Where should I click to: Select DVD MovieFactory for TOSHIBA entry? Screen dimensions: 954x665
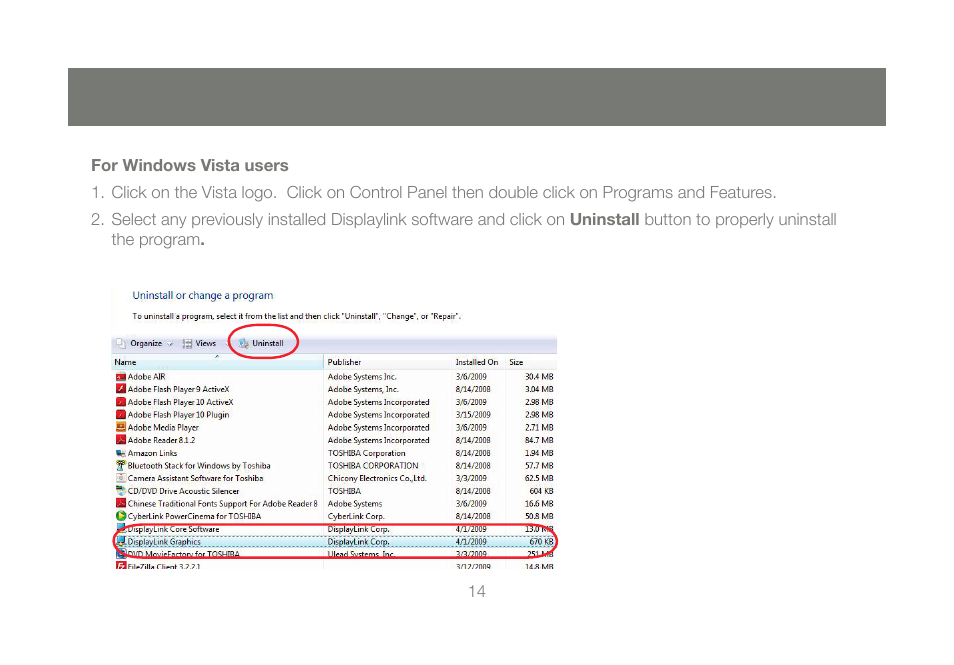click(x=184, y=554)
